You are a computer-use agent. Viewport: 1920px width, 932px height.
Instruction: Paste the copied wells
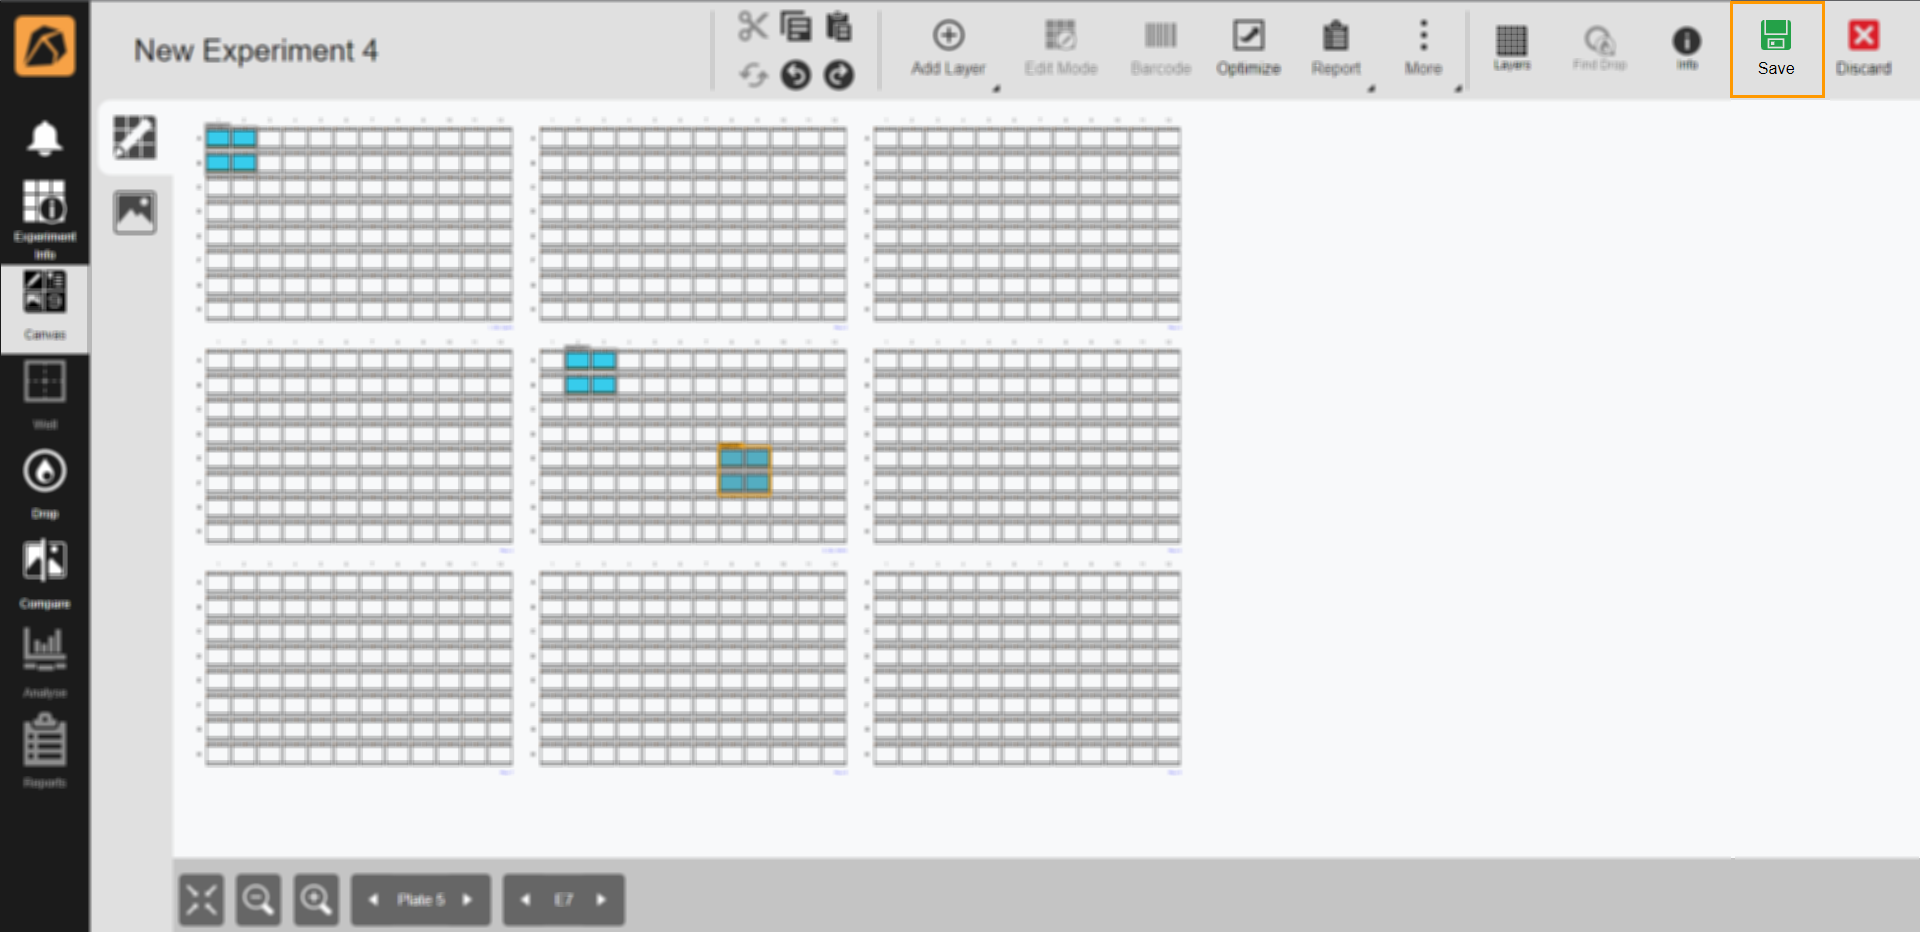coord(838,27)
